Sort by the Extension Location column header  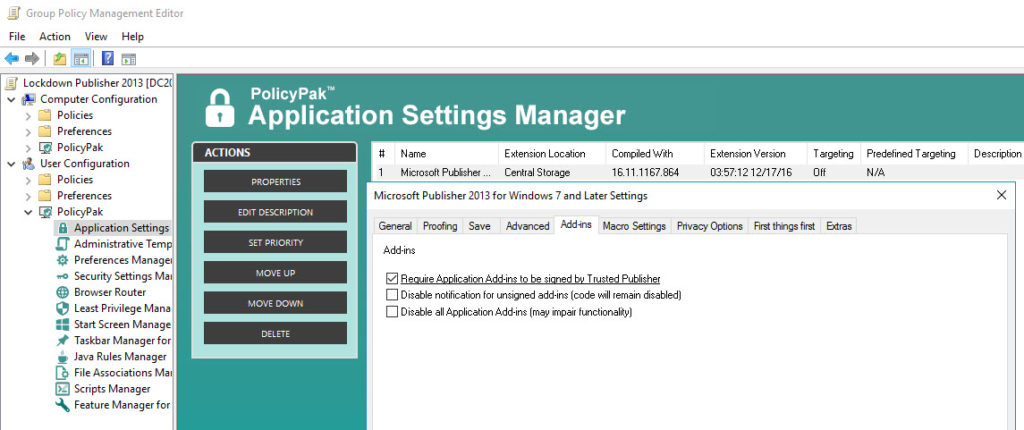[552, 154]
